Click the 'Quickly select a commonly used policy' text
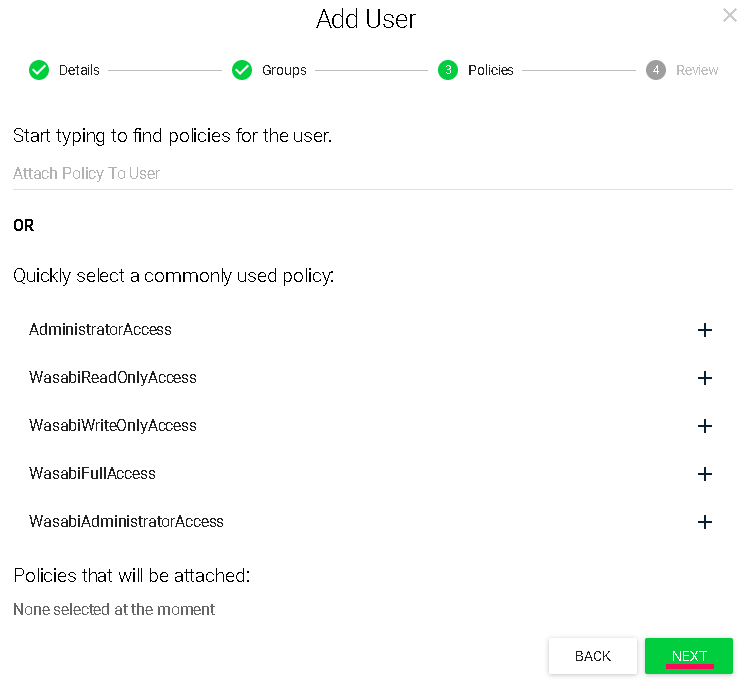This screenshot has height=683, width=745. point(173,276)
